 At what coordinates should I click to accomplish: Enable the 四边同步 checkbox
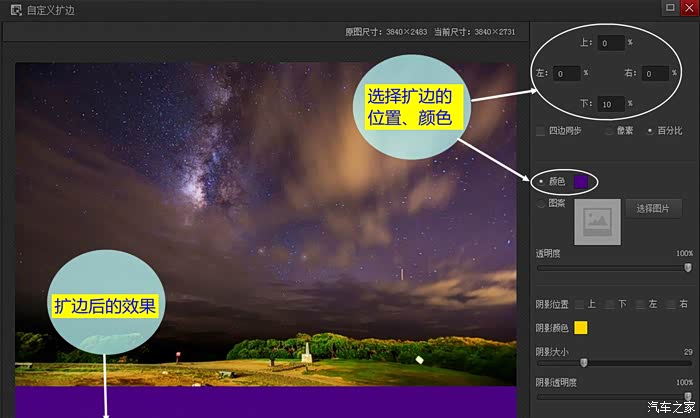541,131
